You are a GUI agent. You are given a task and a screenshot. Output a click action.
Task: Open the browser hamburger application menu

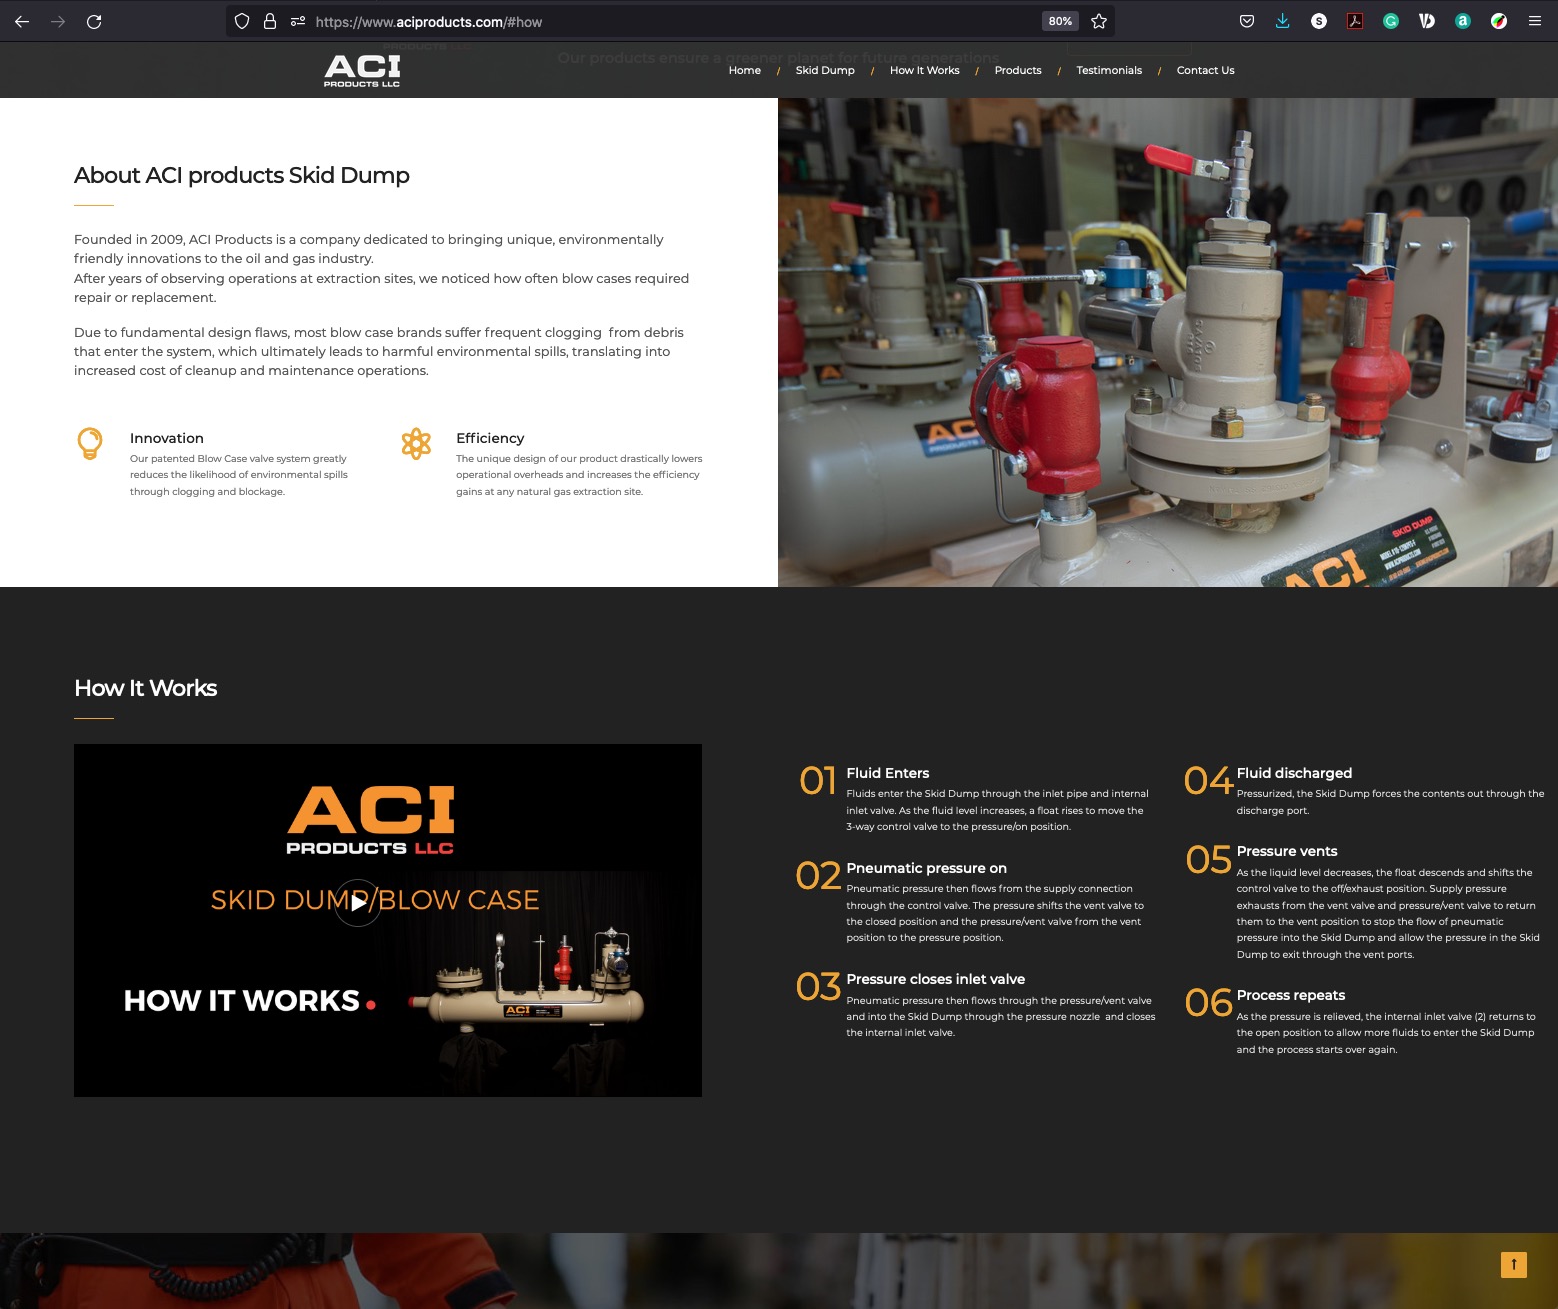[x=1535, y=21]
